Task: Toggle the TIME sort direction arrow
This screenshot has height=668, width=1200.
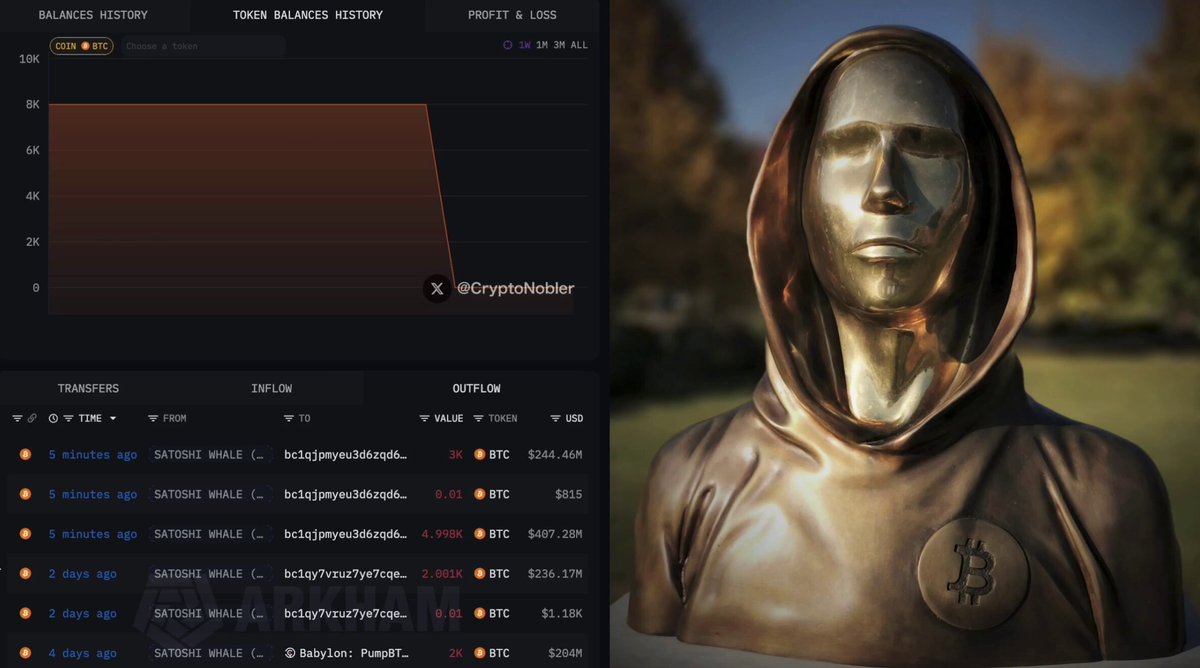Action: [x=113, y=418]
